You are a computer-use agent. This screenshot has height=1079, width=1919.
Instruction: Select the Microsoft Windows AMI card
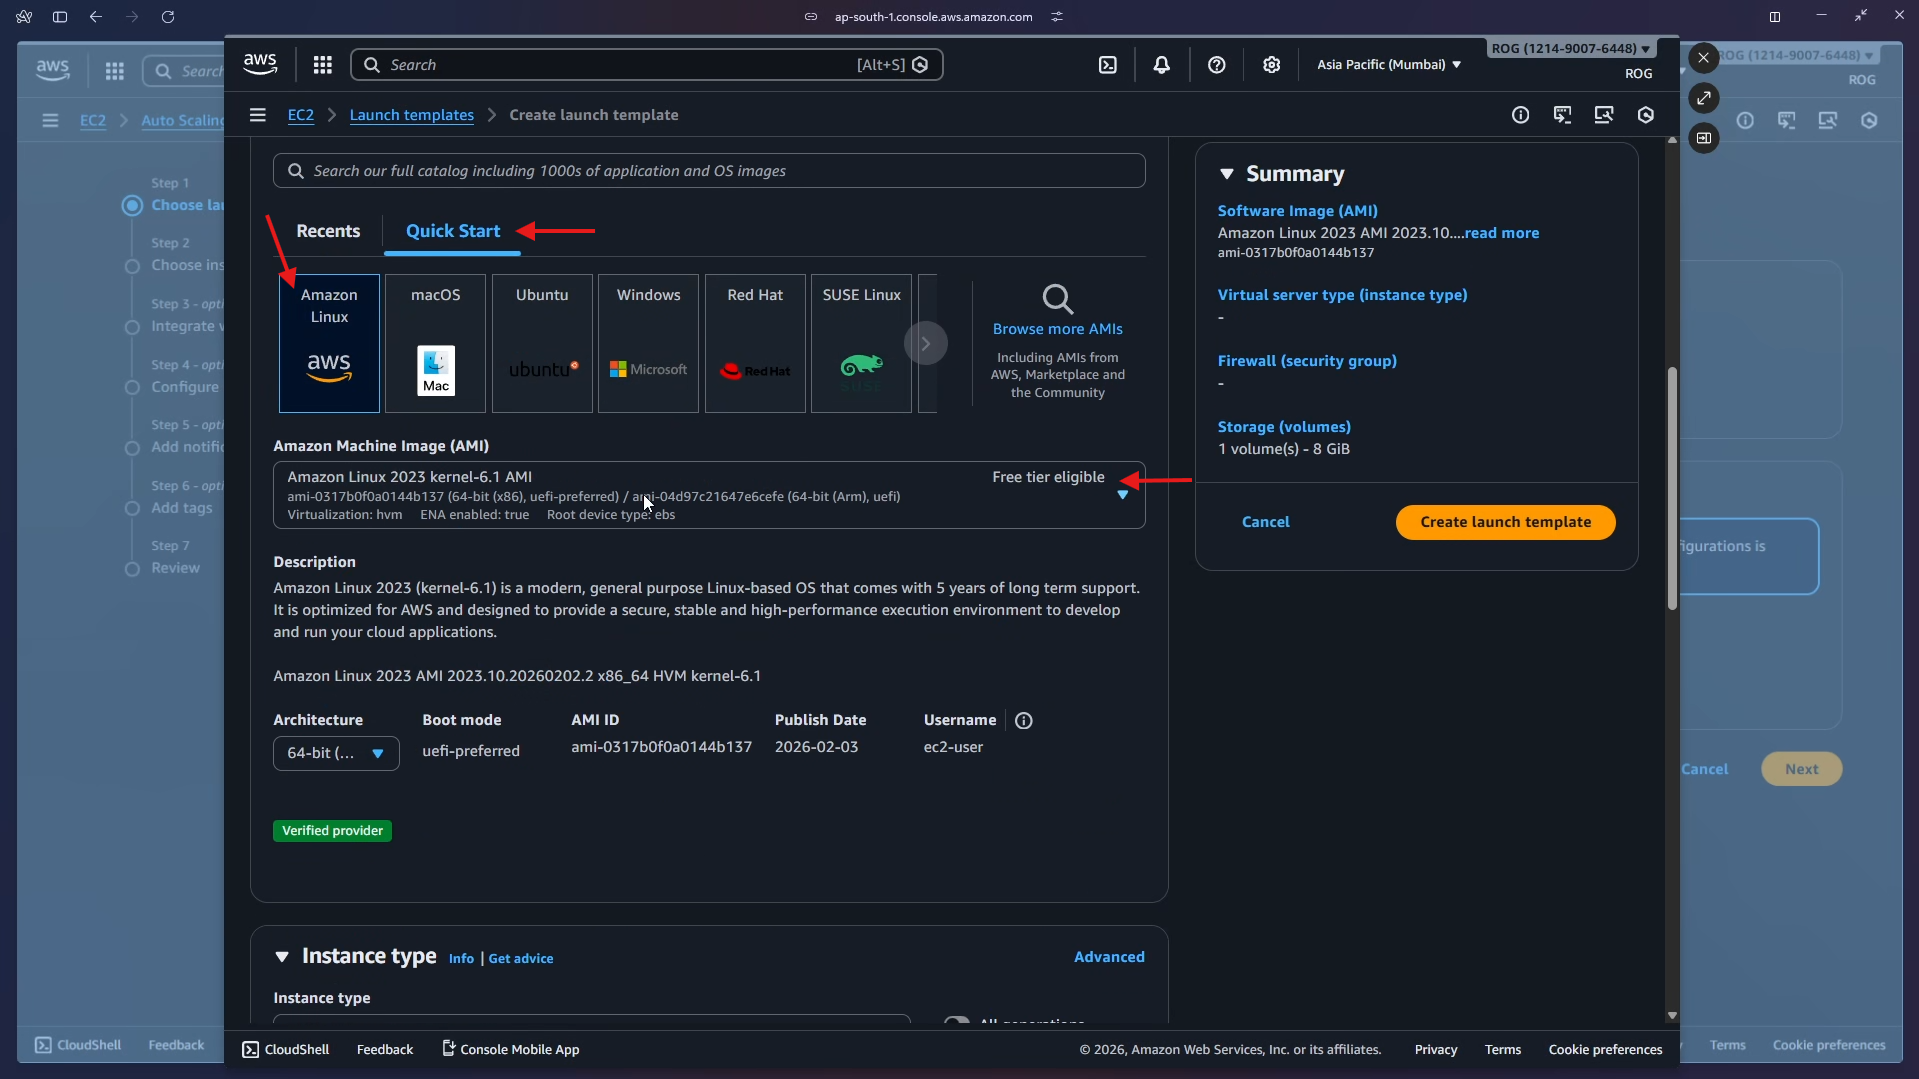pos(647,343)
